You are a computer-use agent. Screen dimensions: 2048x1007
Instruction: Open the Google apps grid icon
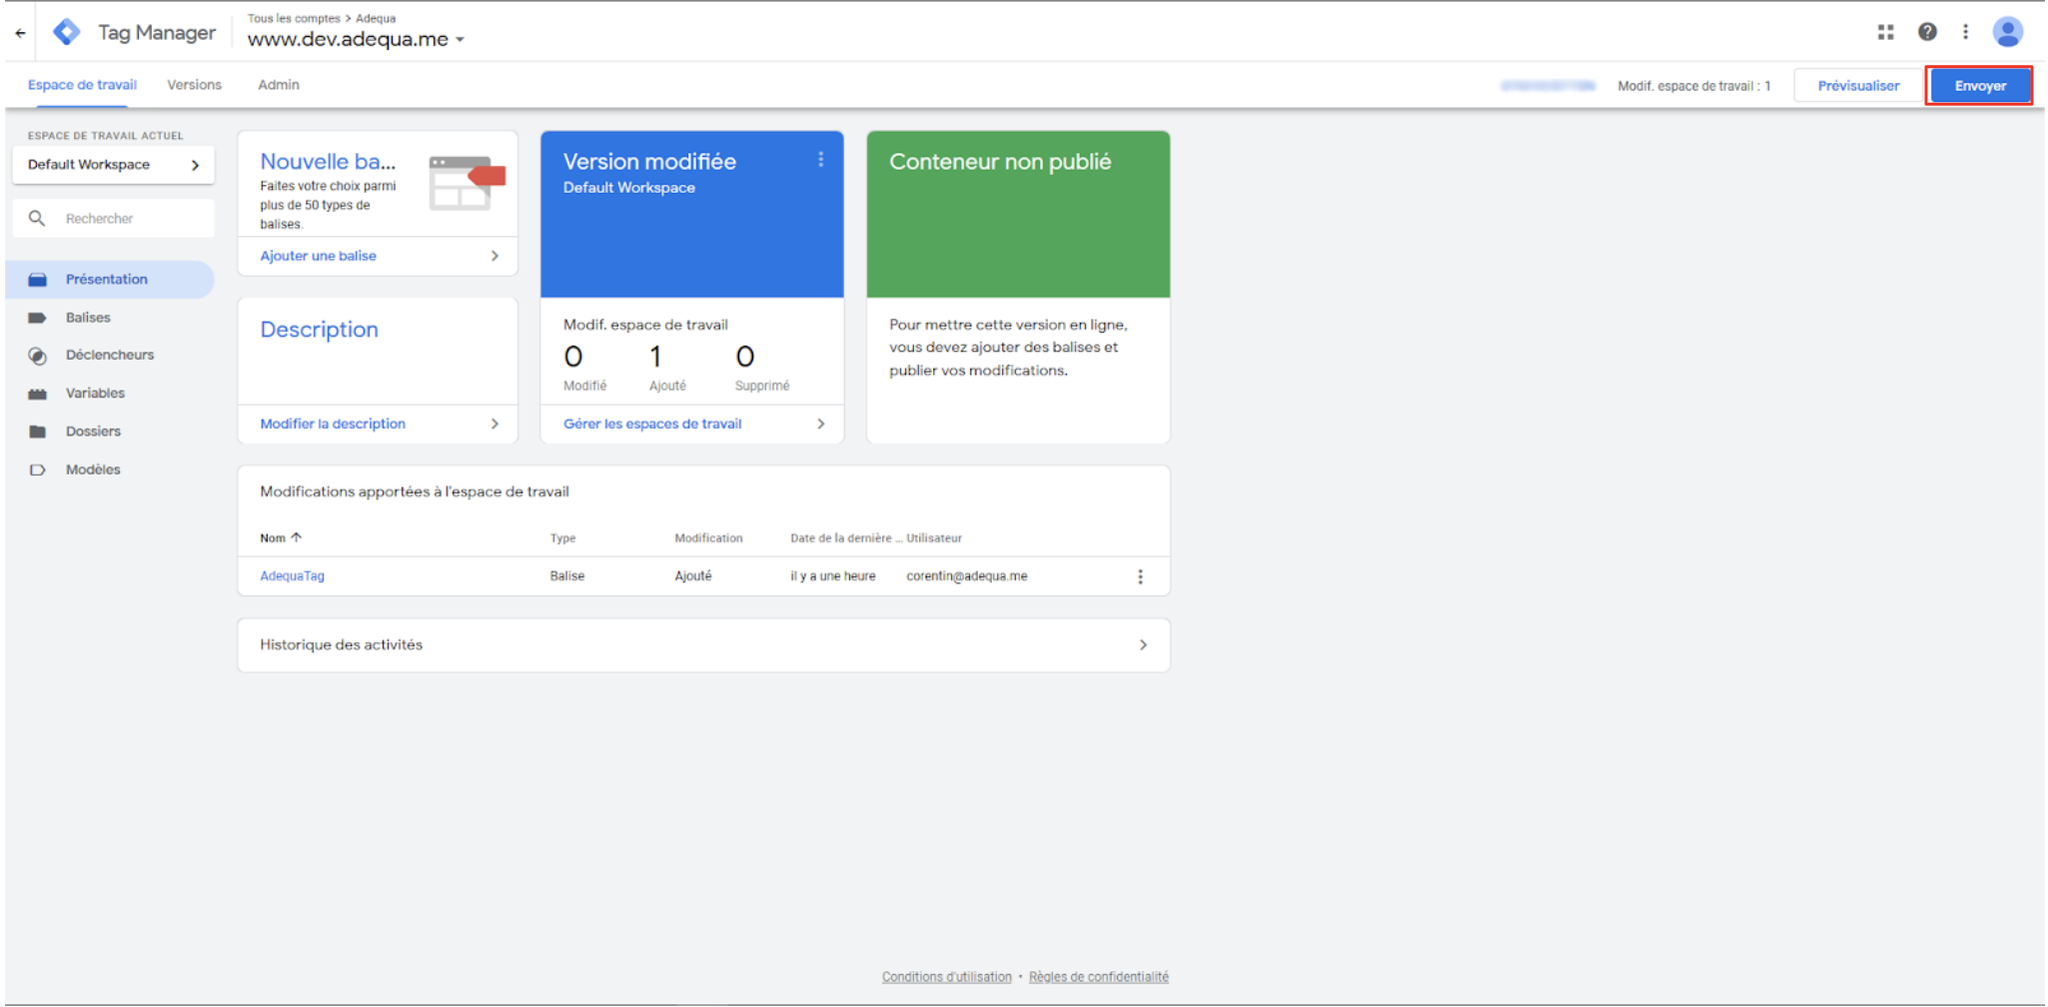[1885, 32]
